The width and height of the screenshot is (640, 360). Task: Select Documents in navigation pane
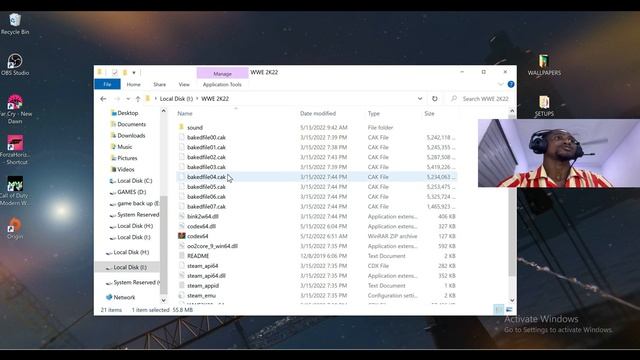pos(131,124)
